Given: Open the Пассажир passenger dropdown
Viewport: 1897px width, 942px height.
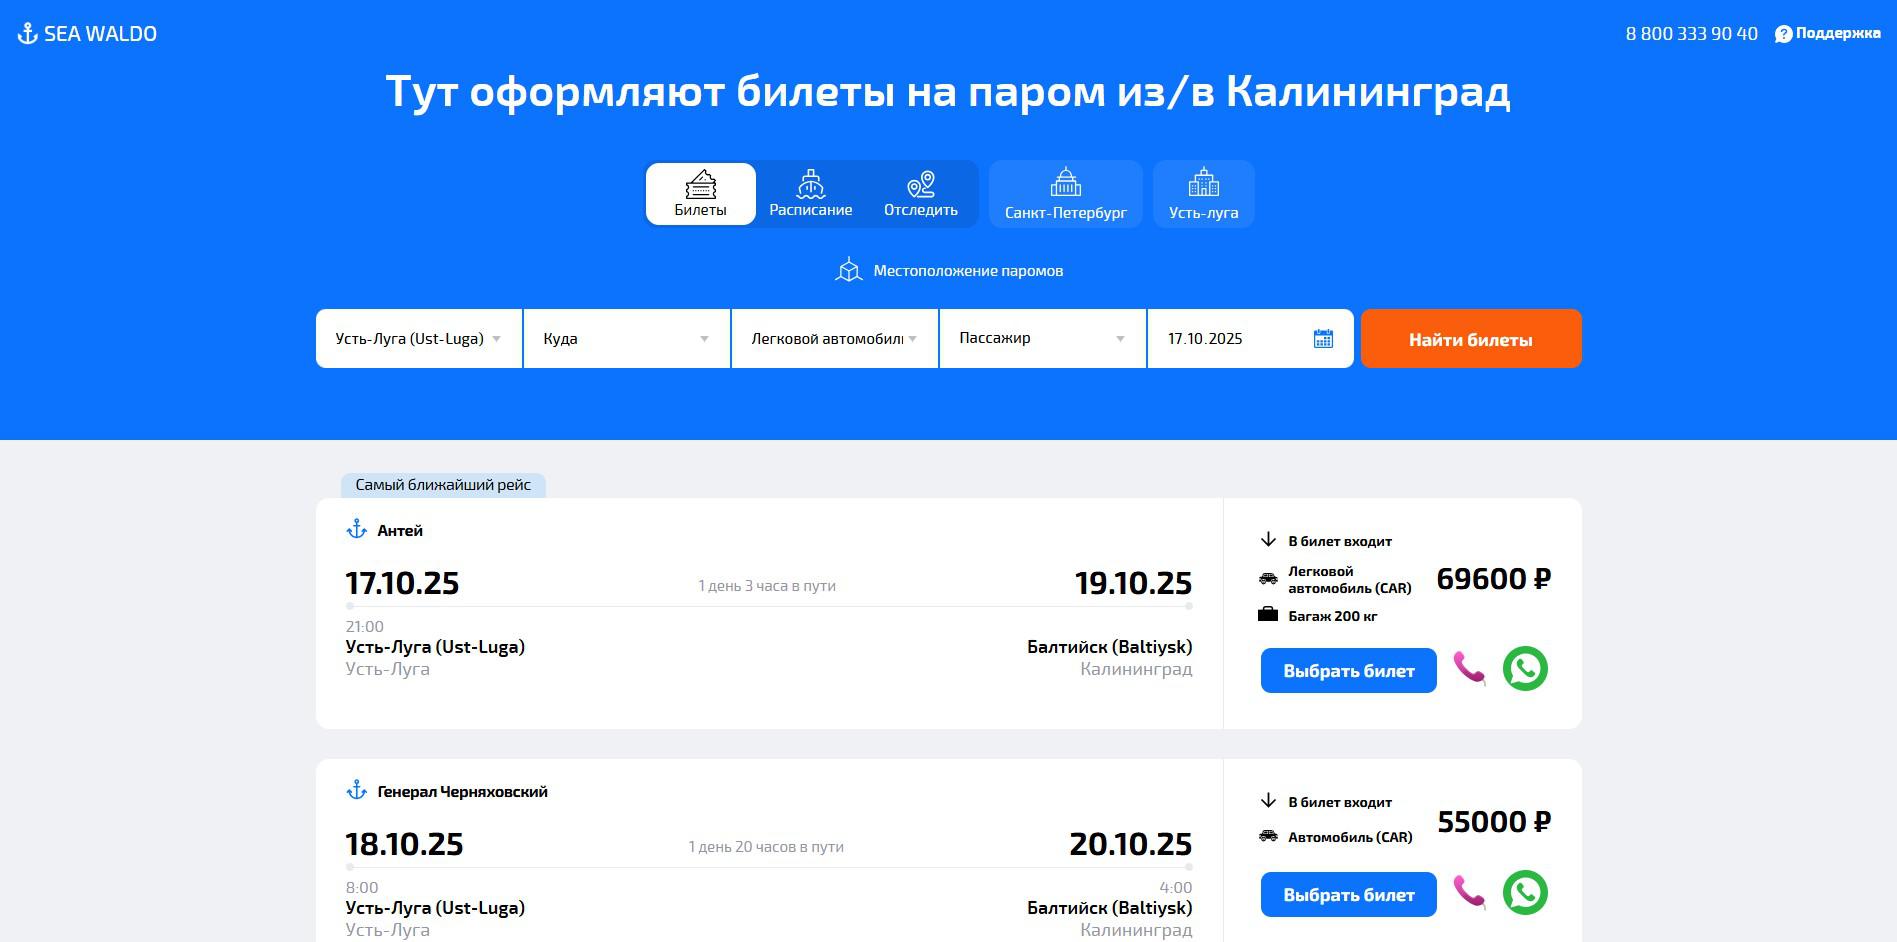Looking at the screenshot, I should coord(1042,339).
